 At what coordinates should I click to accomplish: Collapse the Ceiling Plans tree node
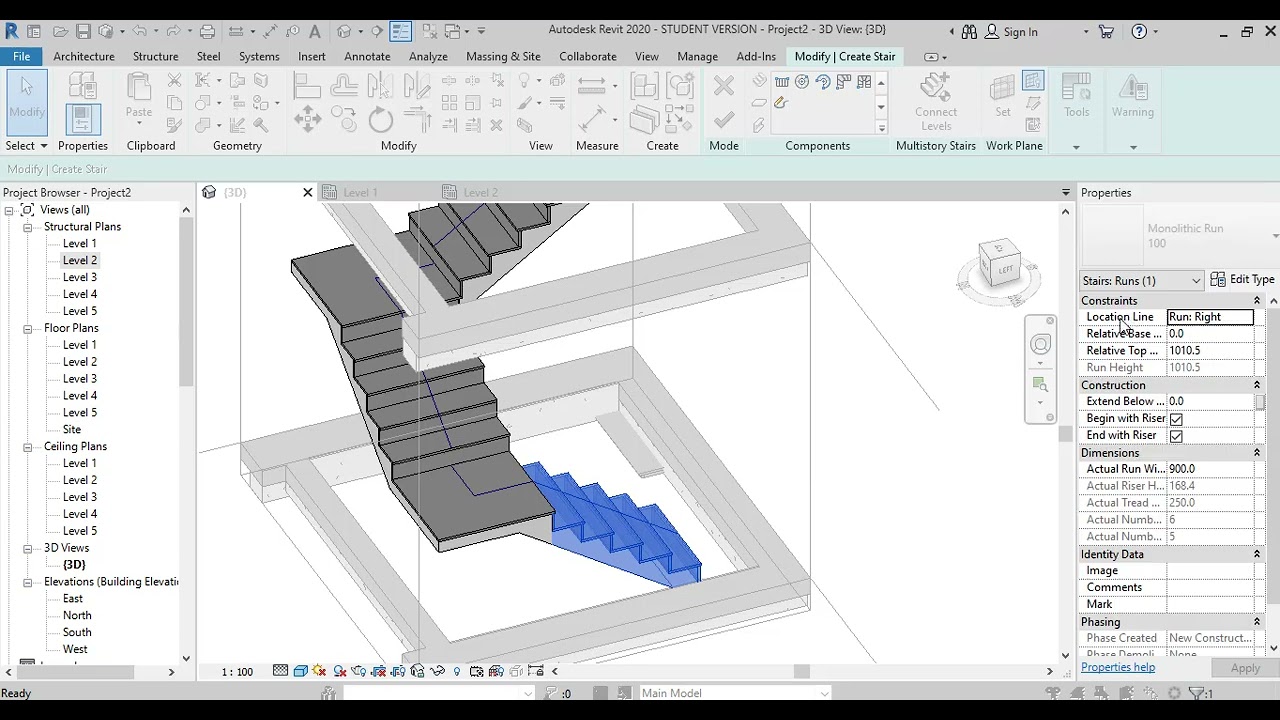click(28, 447)
